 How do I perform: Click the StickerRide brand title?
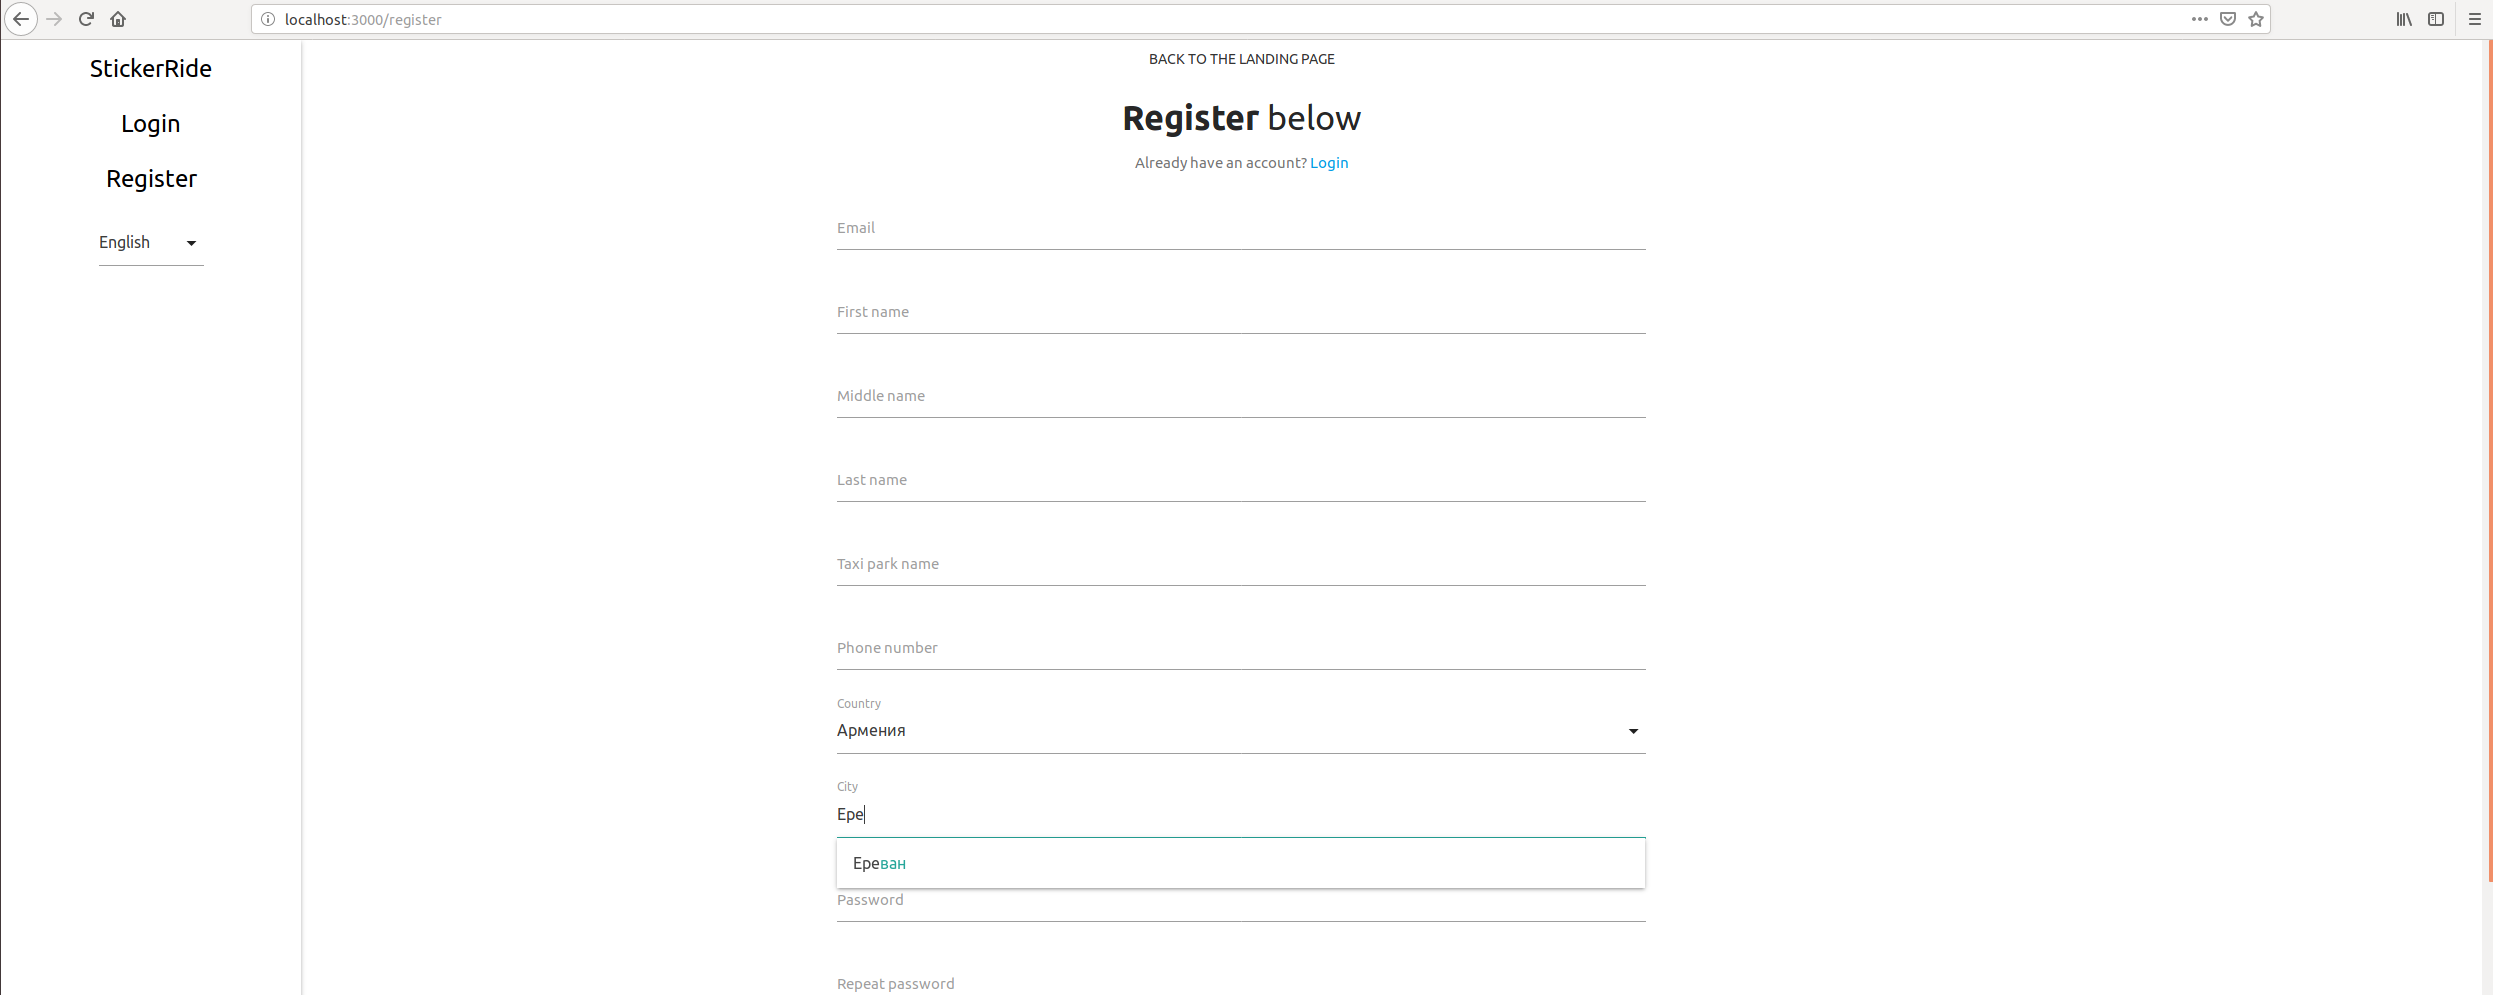pos(151,69)
